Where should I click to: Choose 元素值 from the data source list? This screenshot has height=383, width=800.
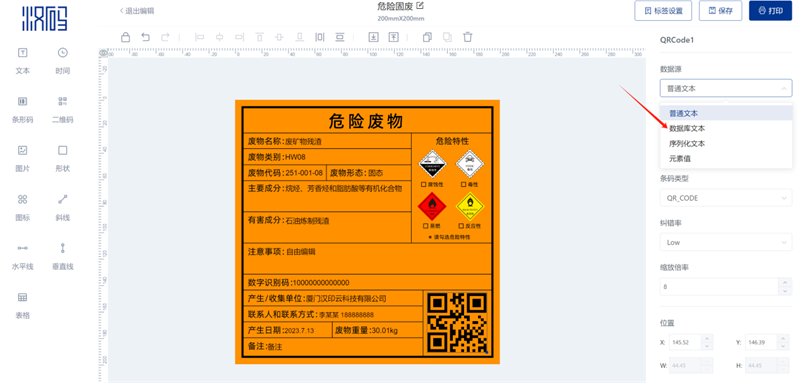[726, 159]
